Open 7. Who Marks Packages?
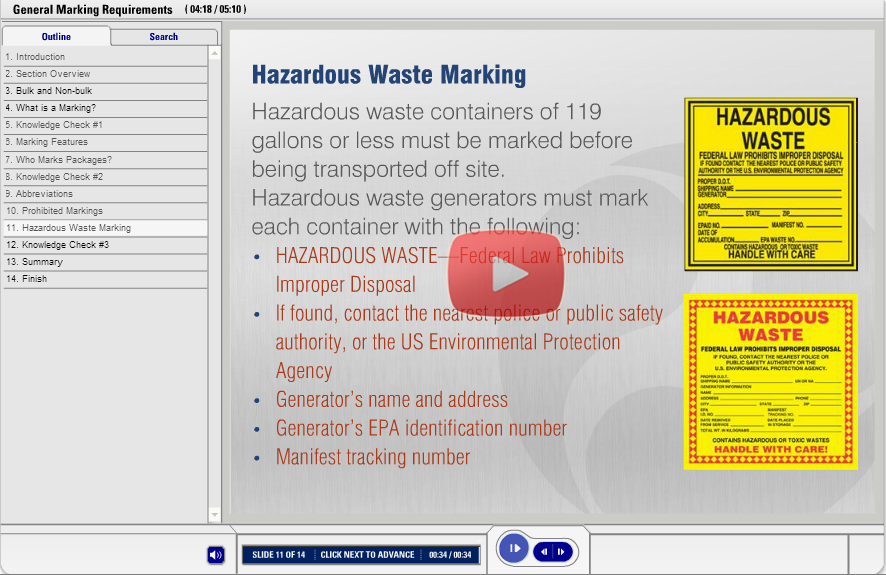Image resolution: width=886 pixels, height=575 pixels. click(x=105, y=160)
